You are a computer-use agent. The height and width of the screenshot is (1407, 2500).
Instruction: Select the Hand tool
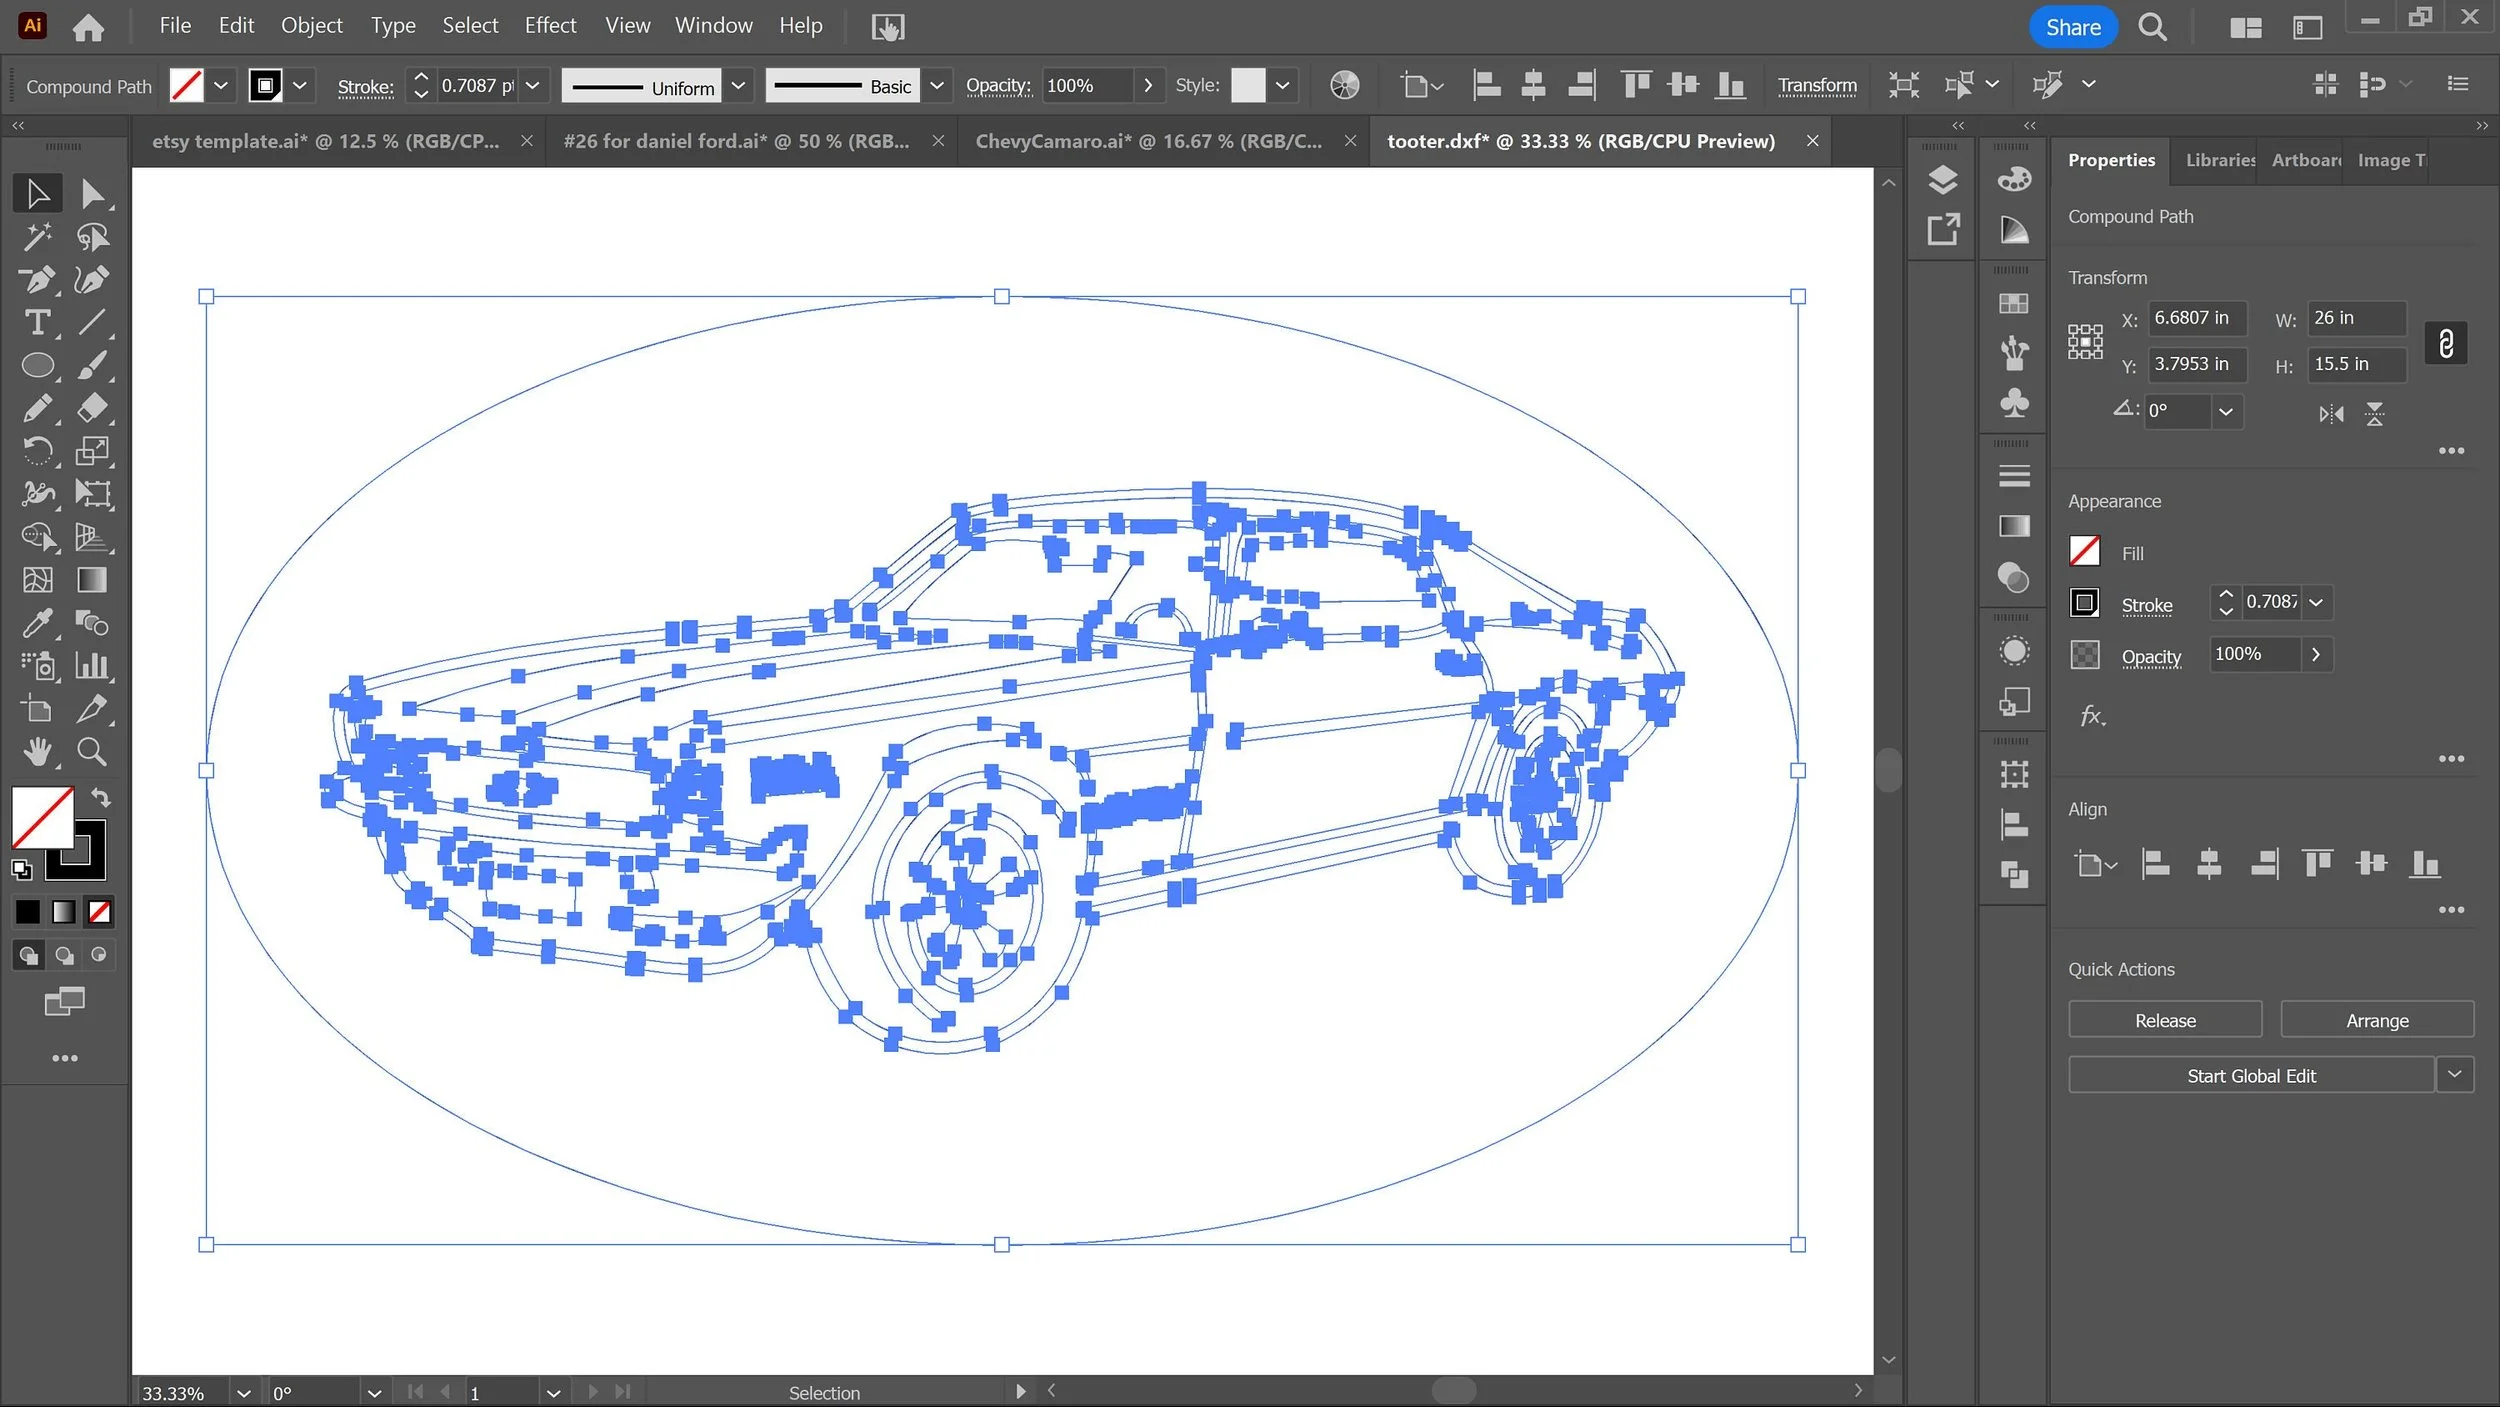[38, 751]
